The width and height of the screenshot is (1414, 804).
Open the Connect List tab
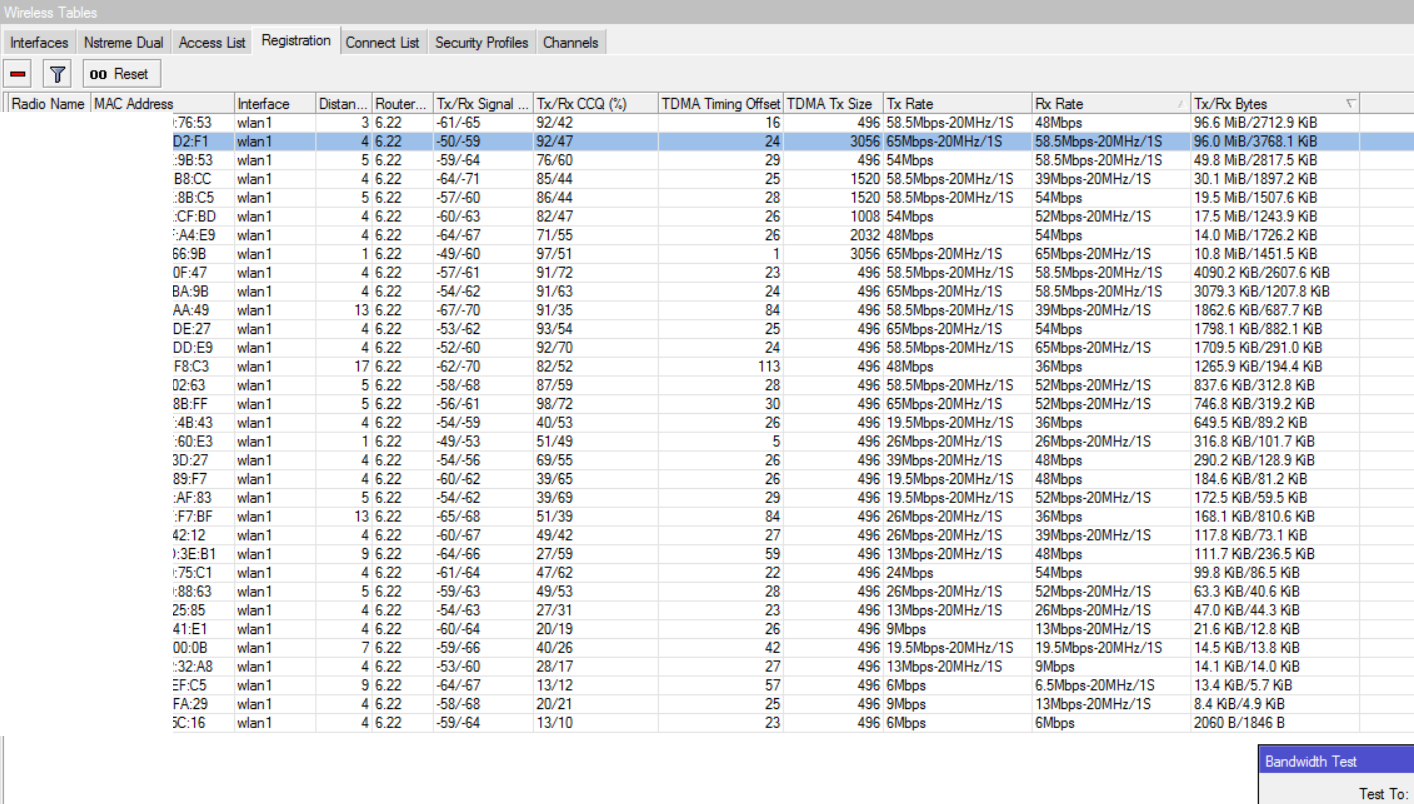383,42
